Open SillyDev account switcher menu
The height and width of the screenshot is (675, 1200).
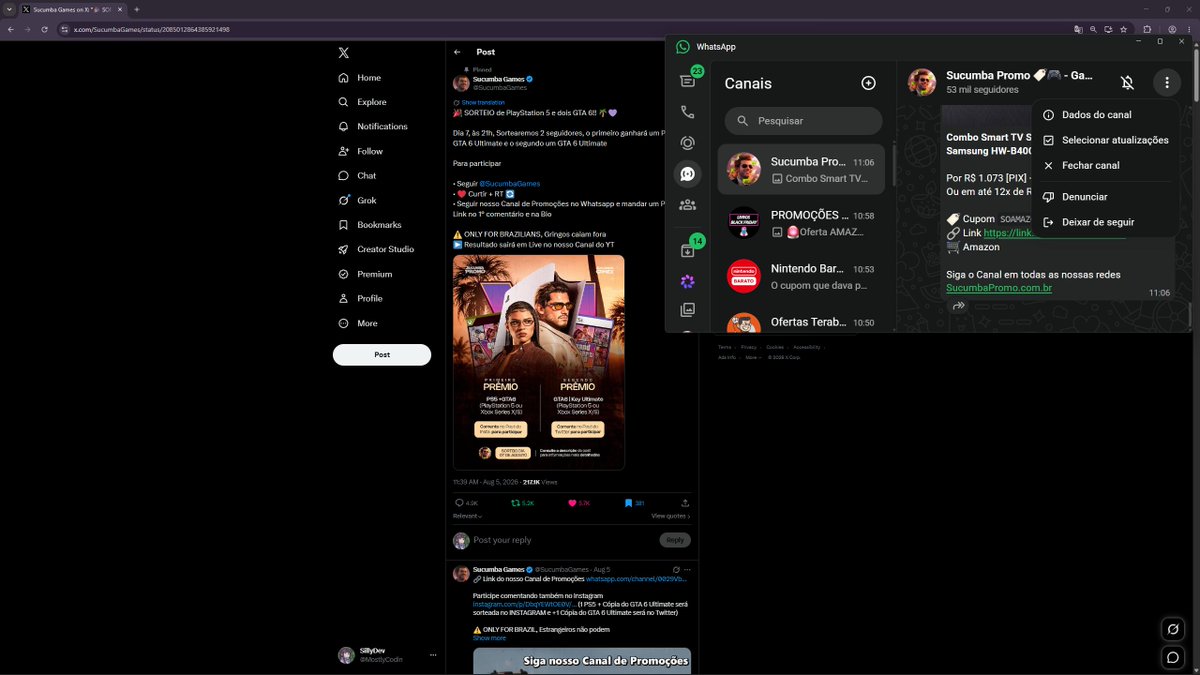click(x=386, y=655)
